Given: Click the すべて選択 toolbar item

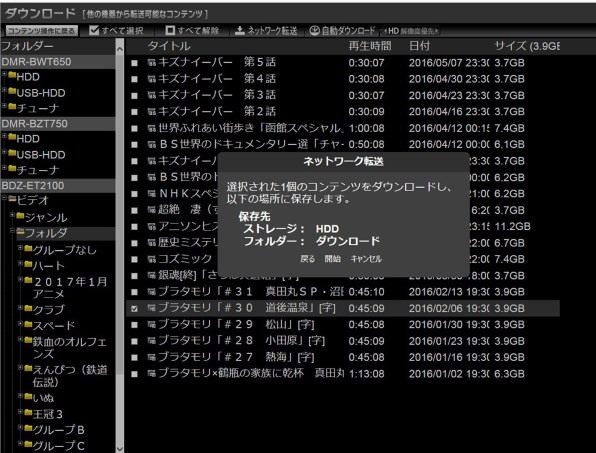Looking at the screenshot, I should click(116, 30).
